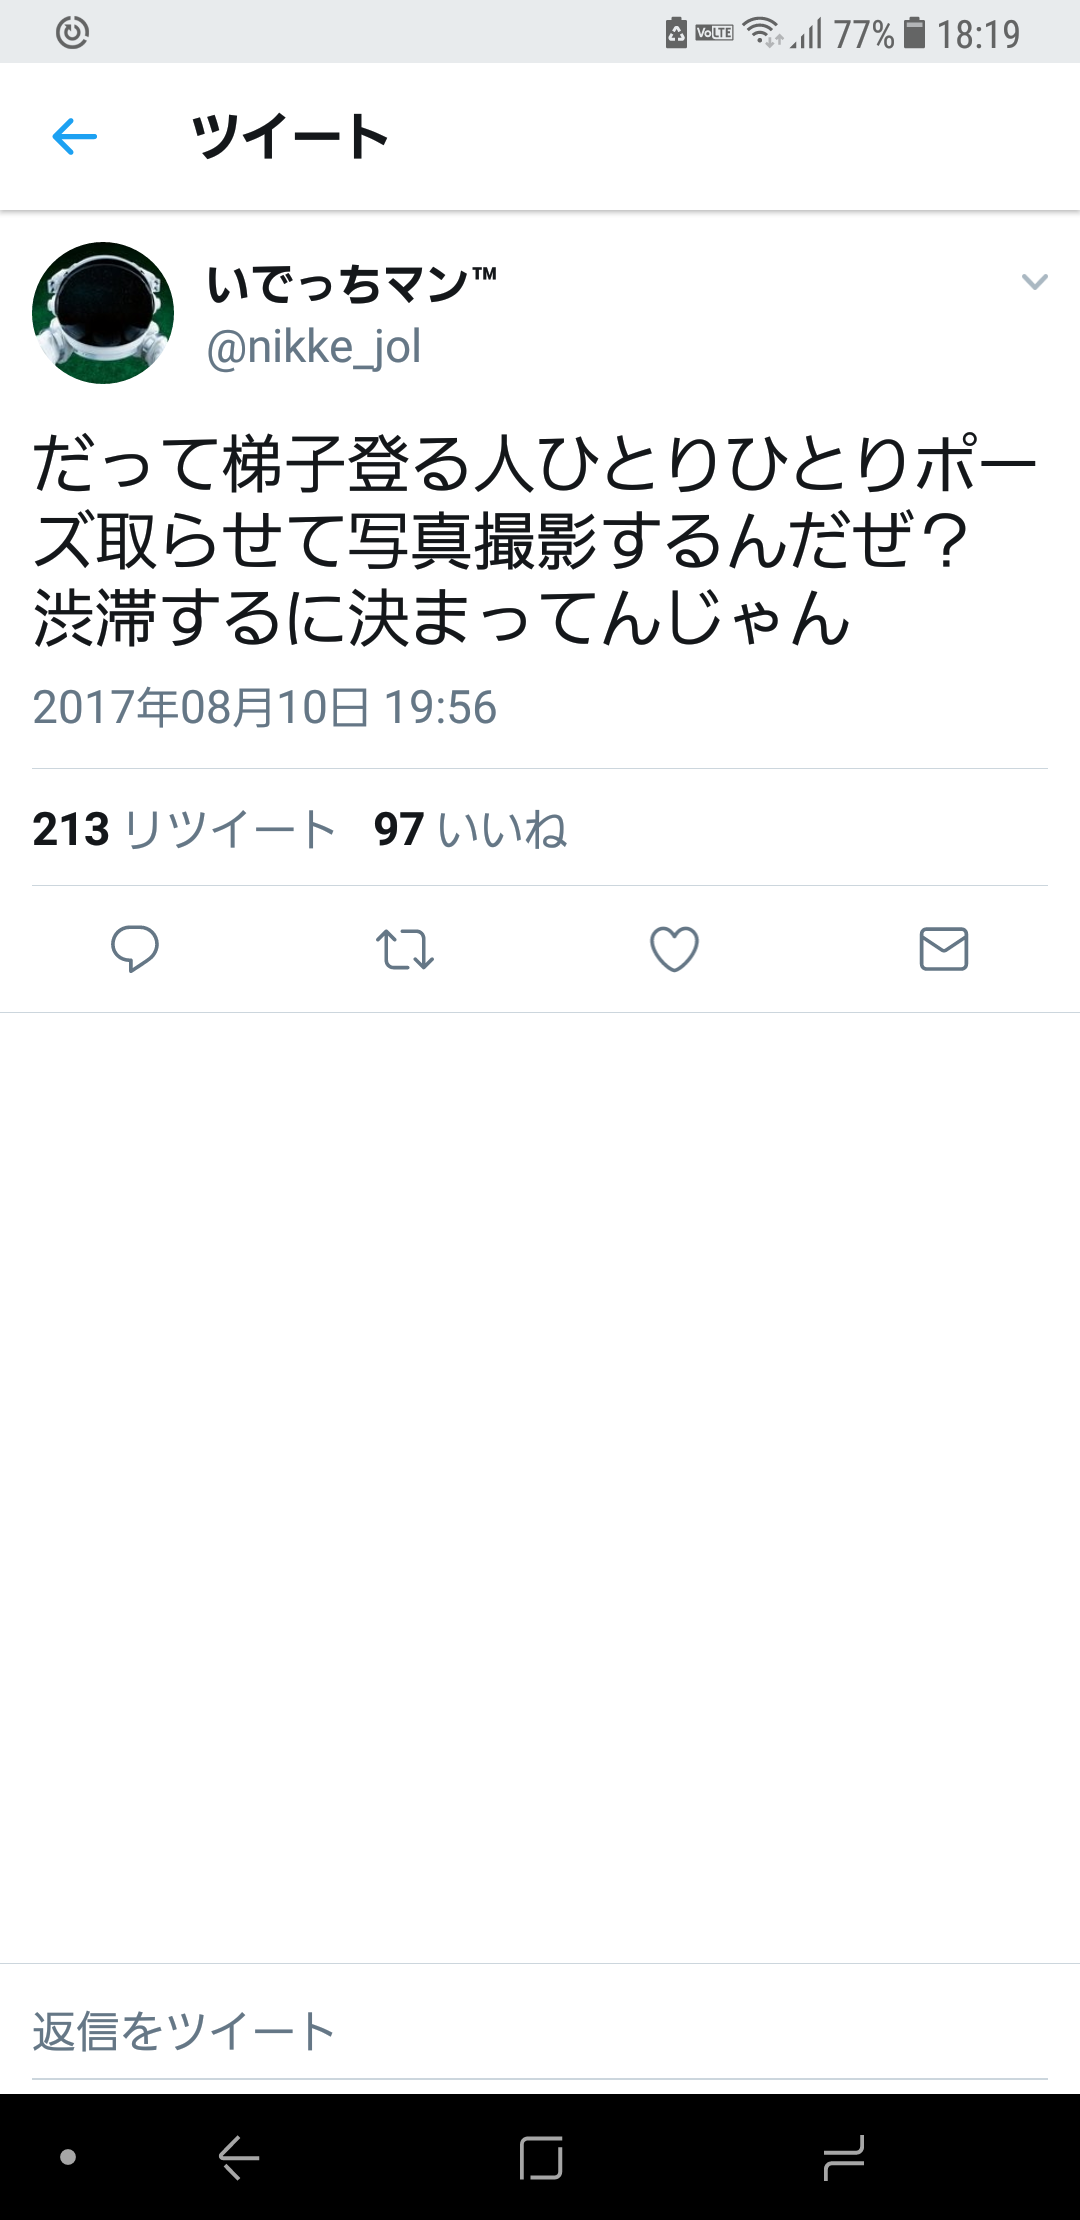
Task: Open the @nikke_jol username handle
Action: 314,347
